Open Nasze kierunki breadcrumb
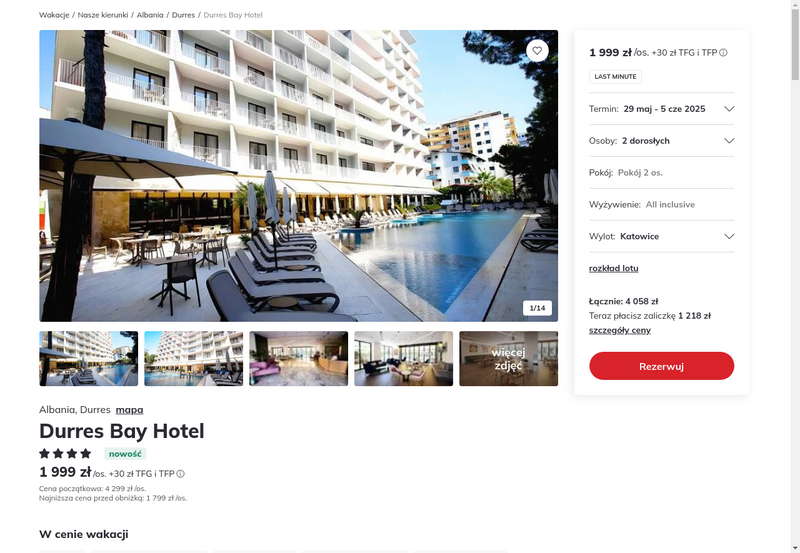 click(x=103, y=15)
